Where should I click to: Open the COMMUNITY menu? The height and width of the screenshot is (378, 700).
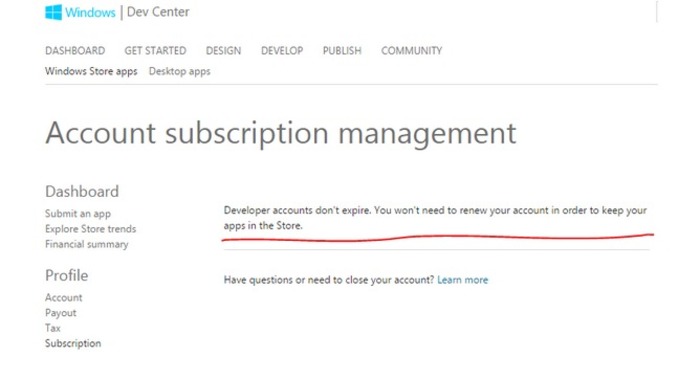412,50
